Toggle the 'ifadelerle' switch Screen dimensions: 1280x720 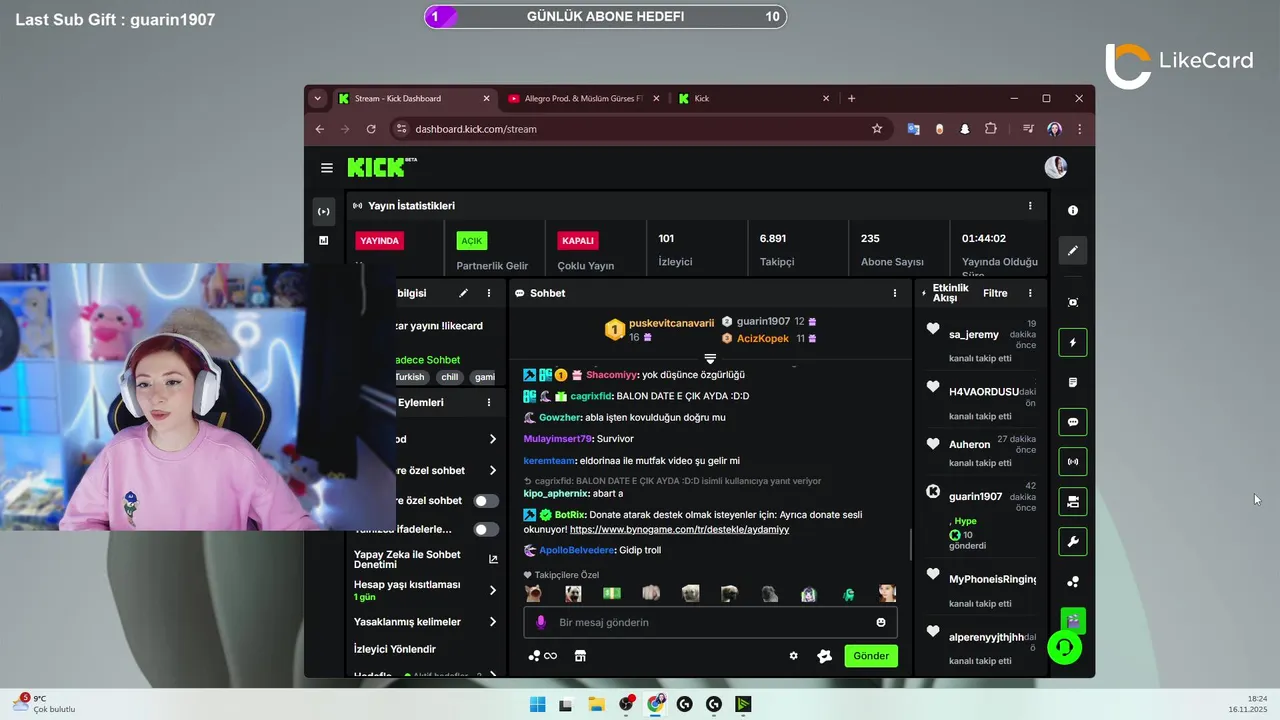[486, 529]
